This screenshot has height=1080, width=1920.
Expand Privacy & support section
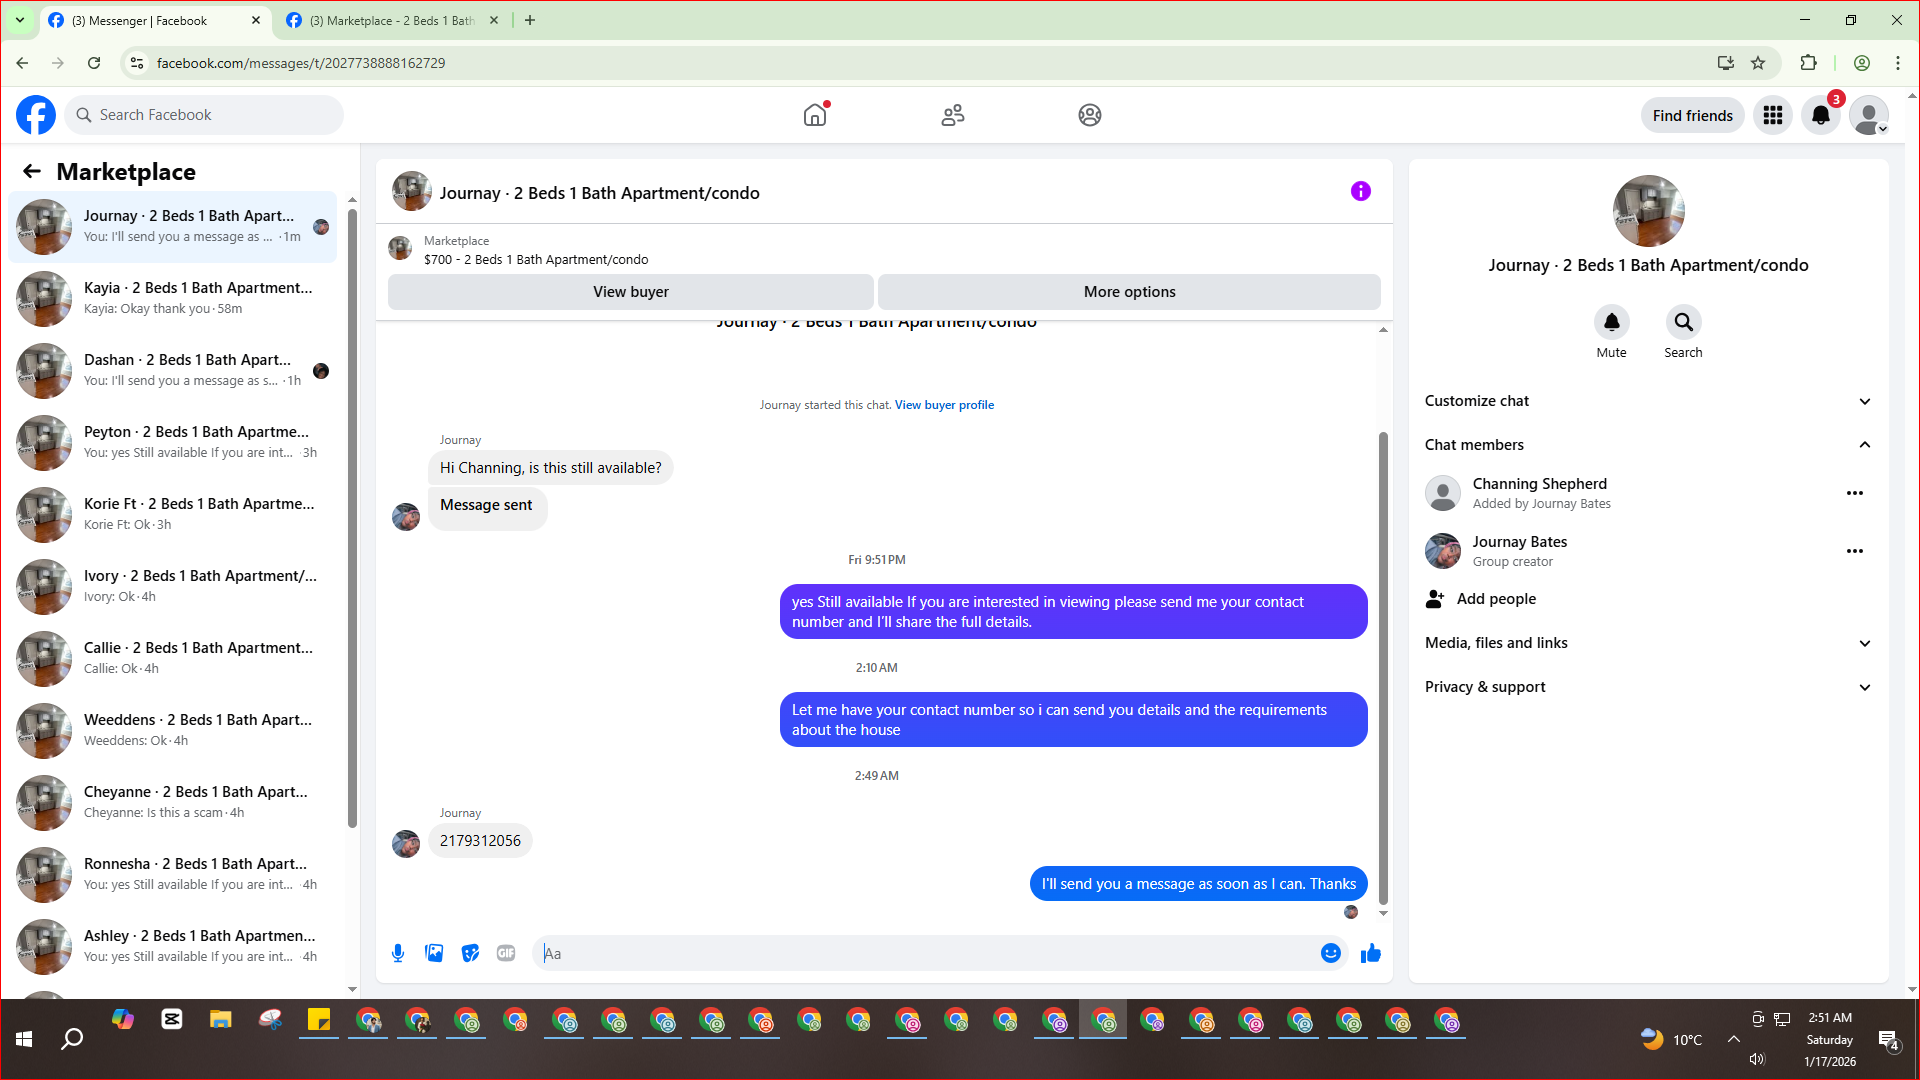coord(1864,687)
